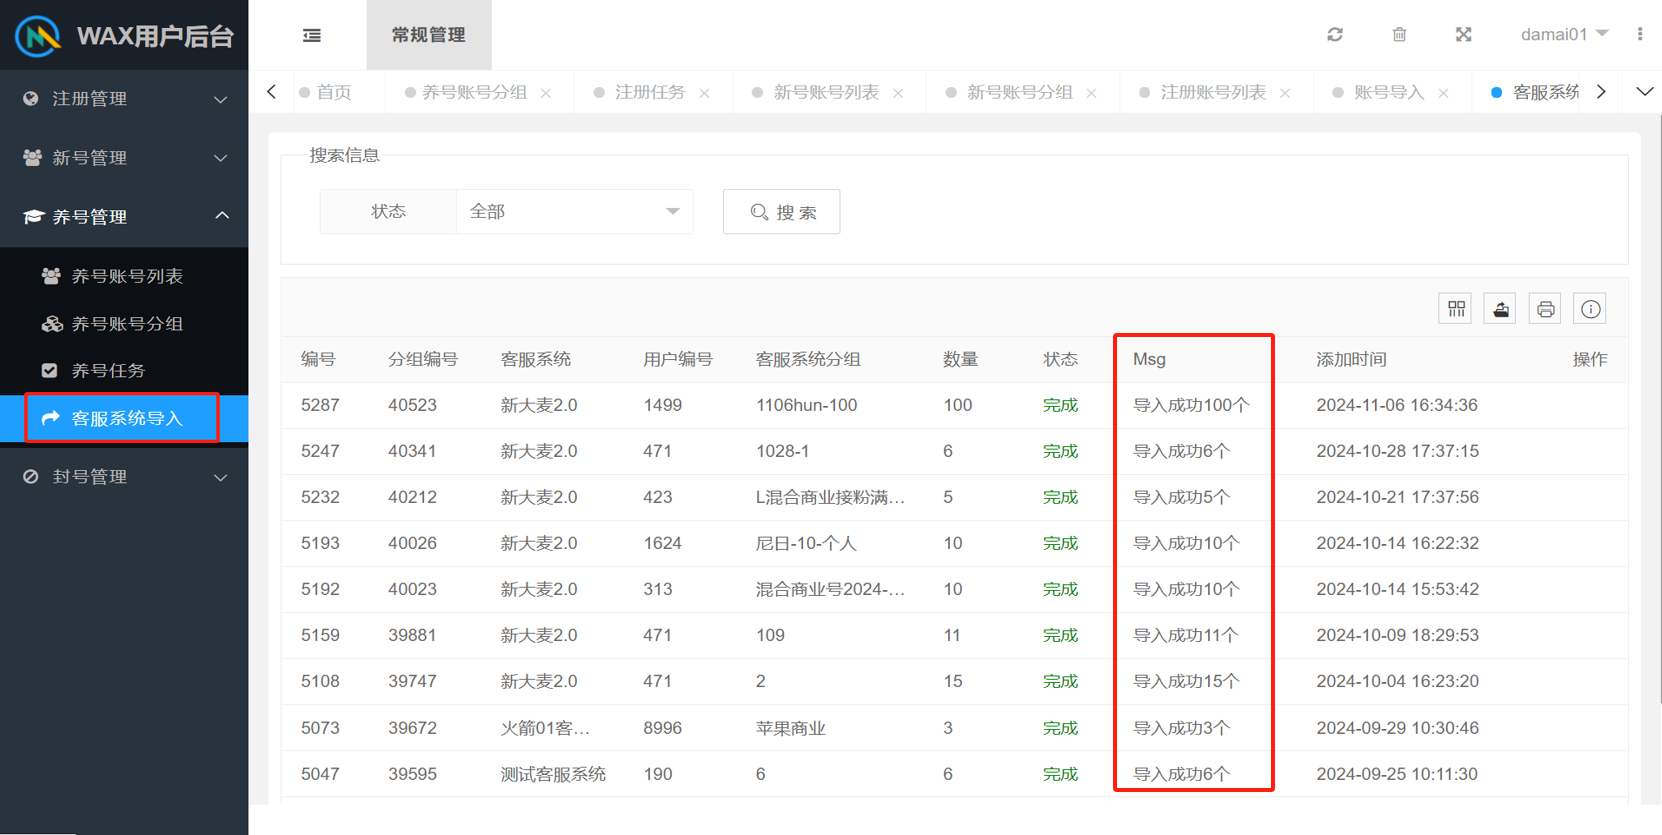Click cell 火箭01客…

pos(545,728)
